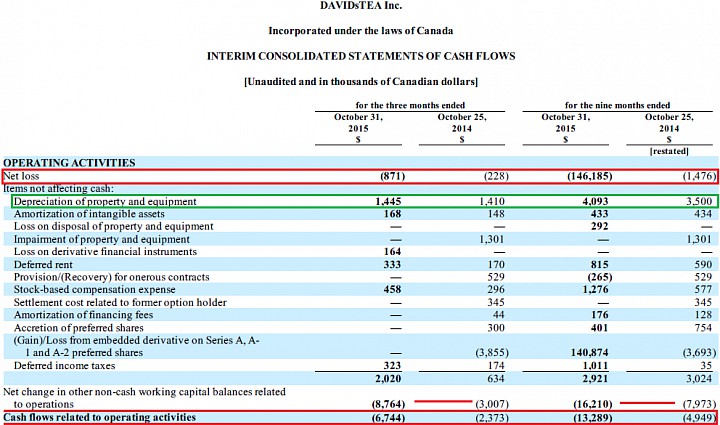Image resolution: width=720 pixels, height=425 pixels.
Task: Click subtotal value '2,020'
Action: pyautogui.click(x=388, y=379)
